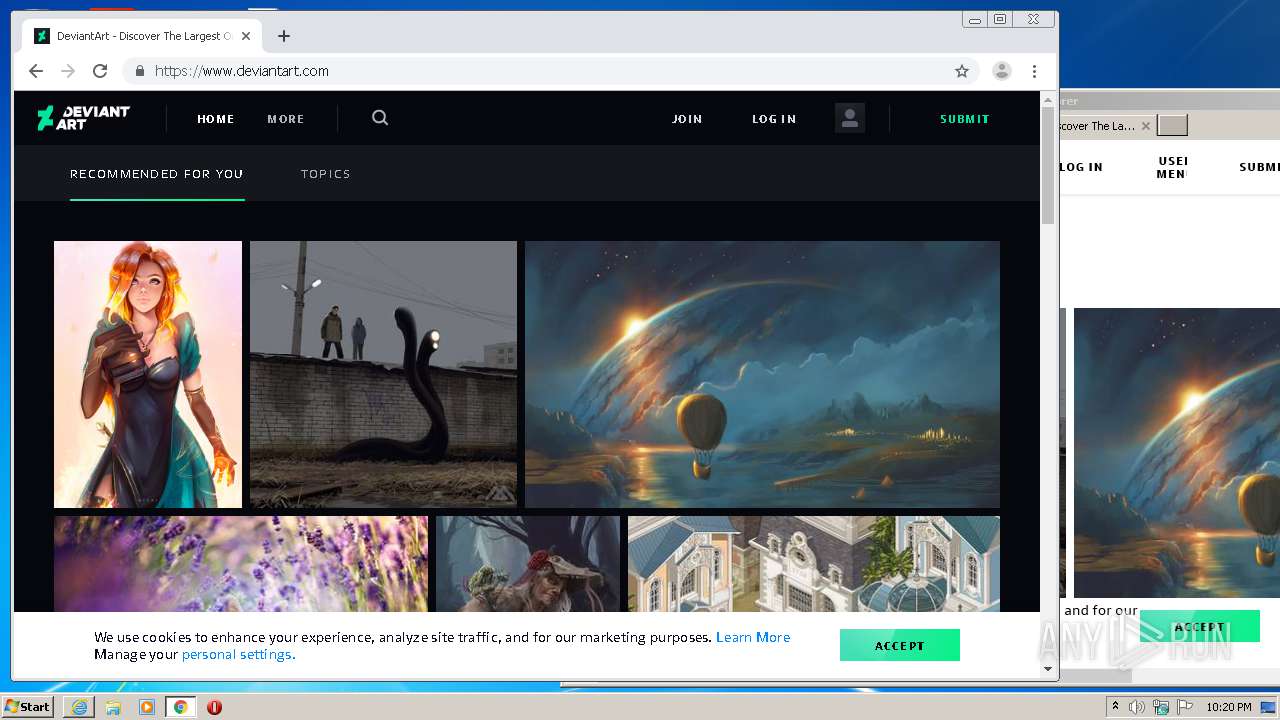Select the HOME menu item
1280x720 pixels.
pyautogui.click(x=216, y=119)
